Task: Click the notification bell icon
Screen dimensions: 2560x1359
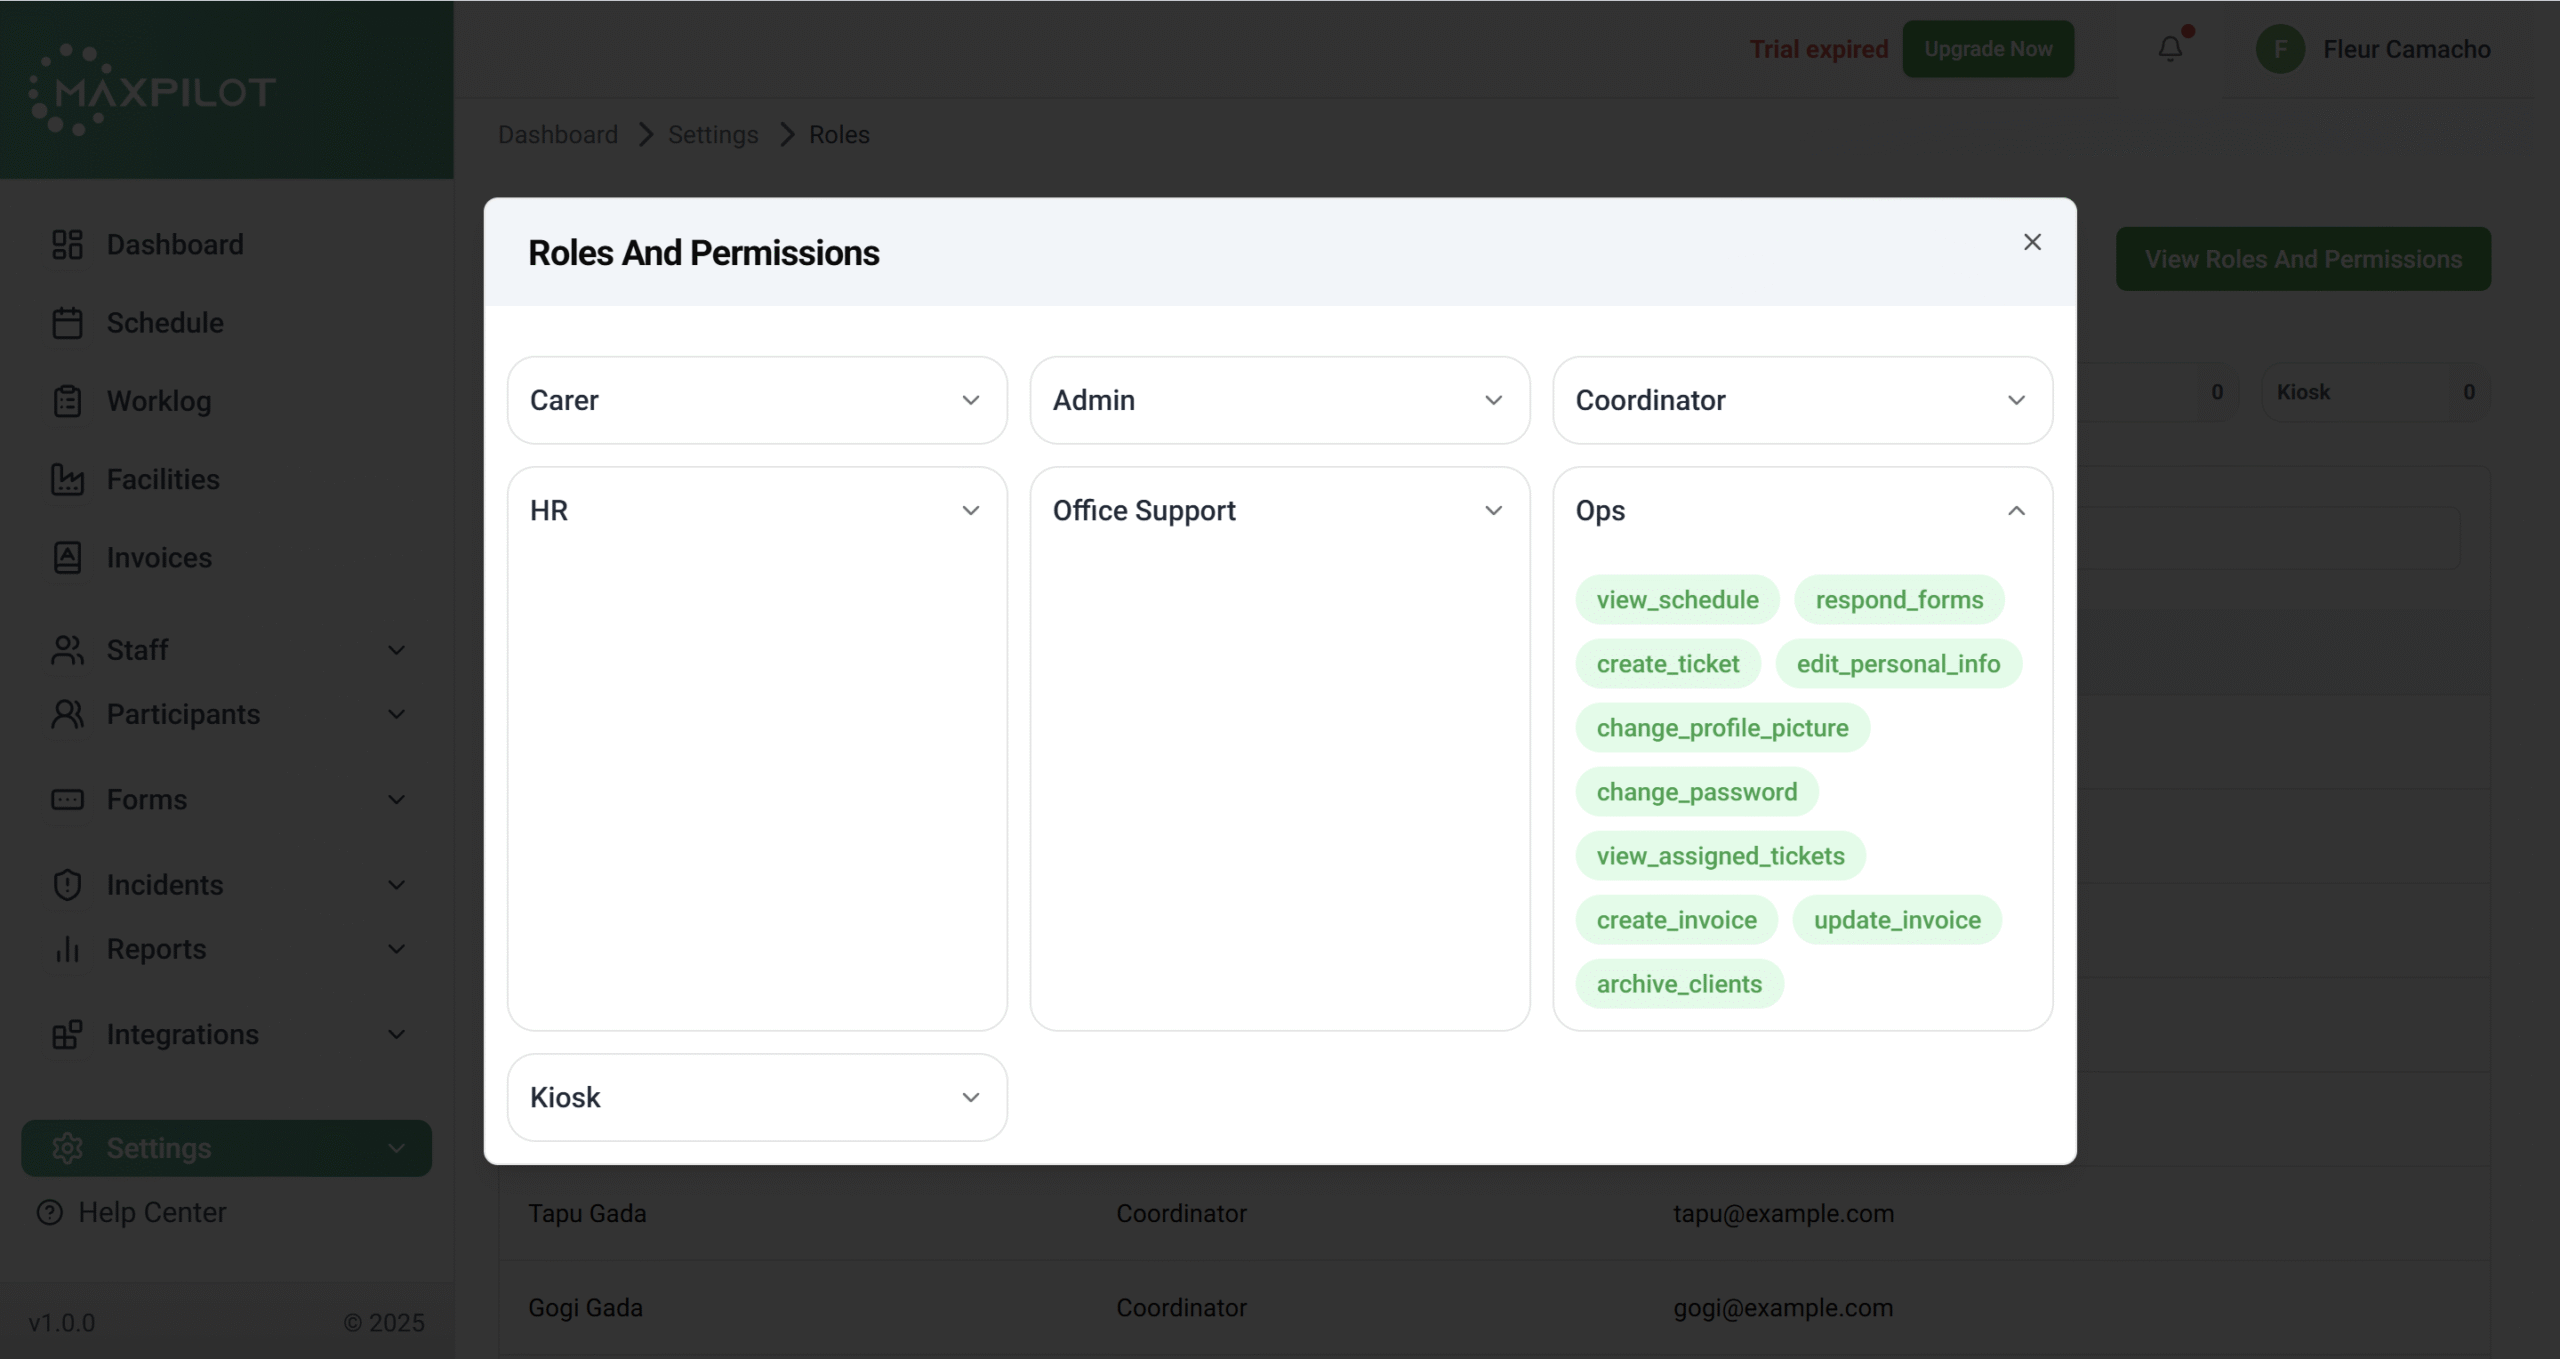Action: click(2169, 48)
